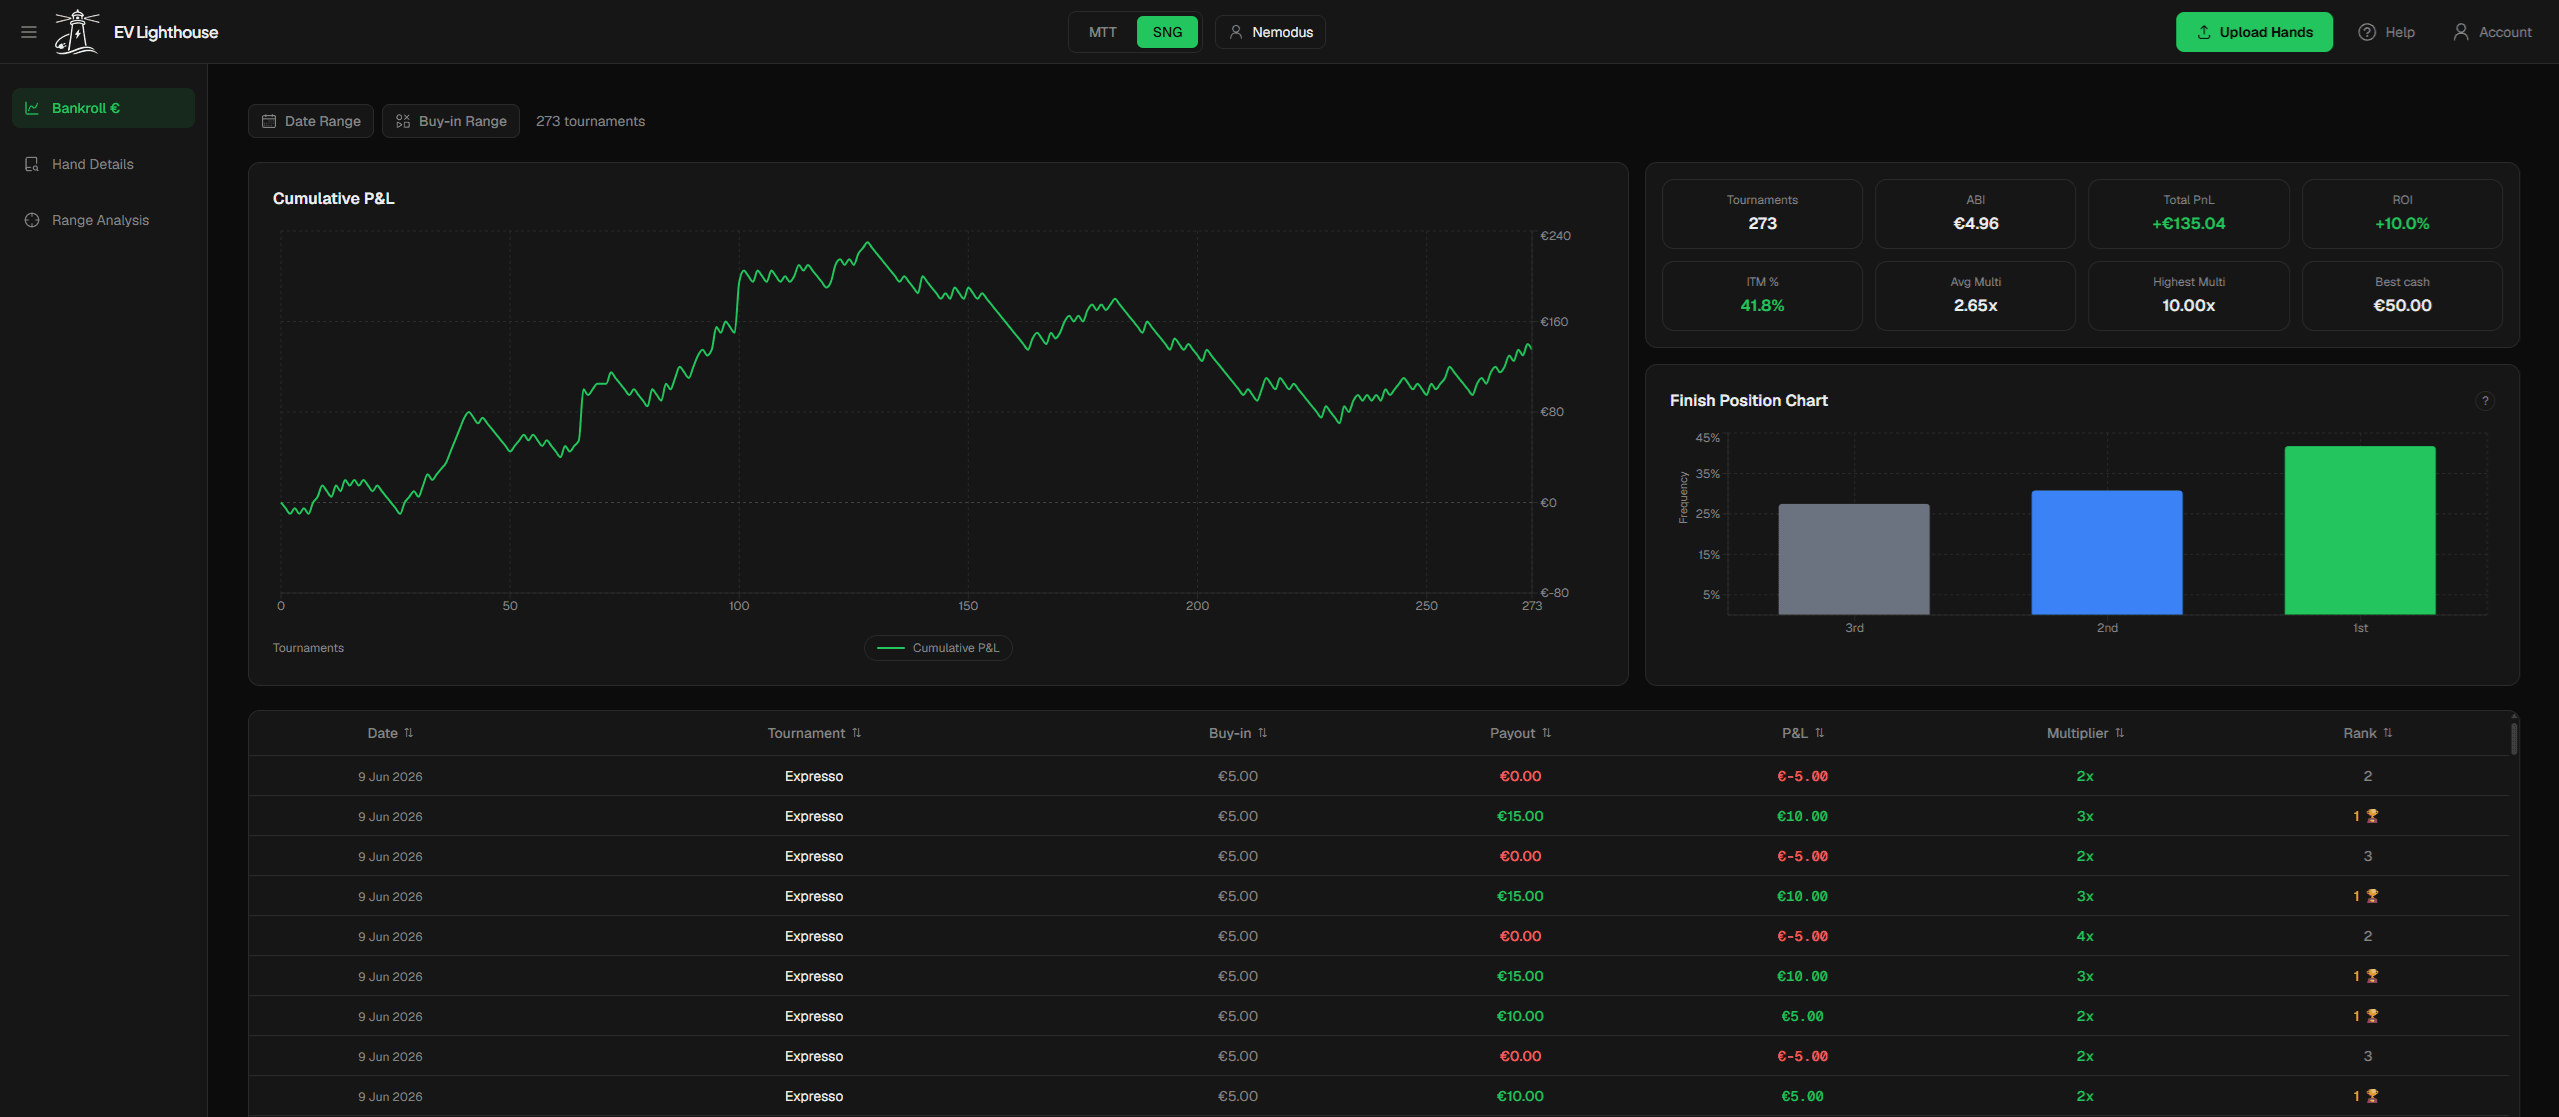The width and height of the screenshot is (2559, 1117).
Task: Open the Help link
Action: click(2387, 32)
